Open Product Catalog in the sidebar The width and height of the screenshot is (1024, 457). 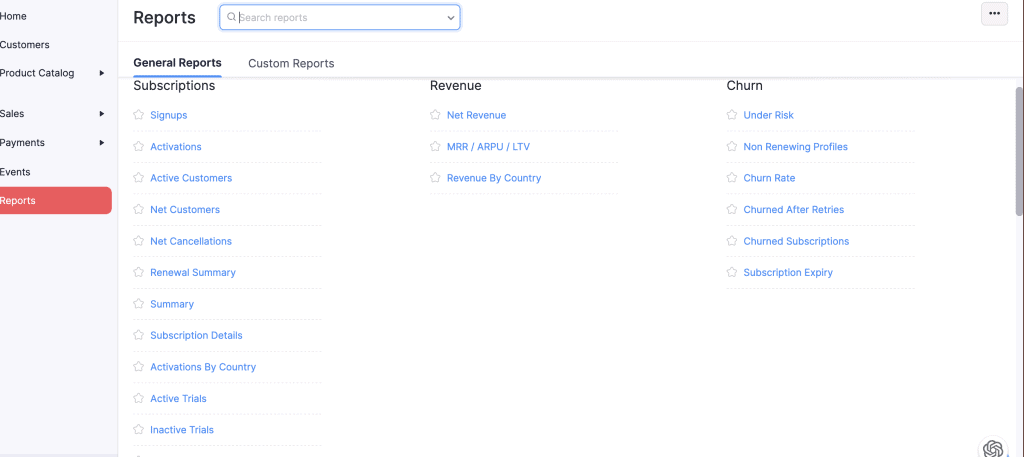tap(37, 73)
